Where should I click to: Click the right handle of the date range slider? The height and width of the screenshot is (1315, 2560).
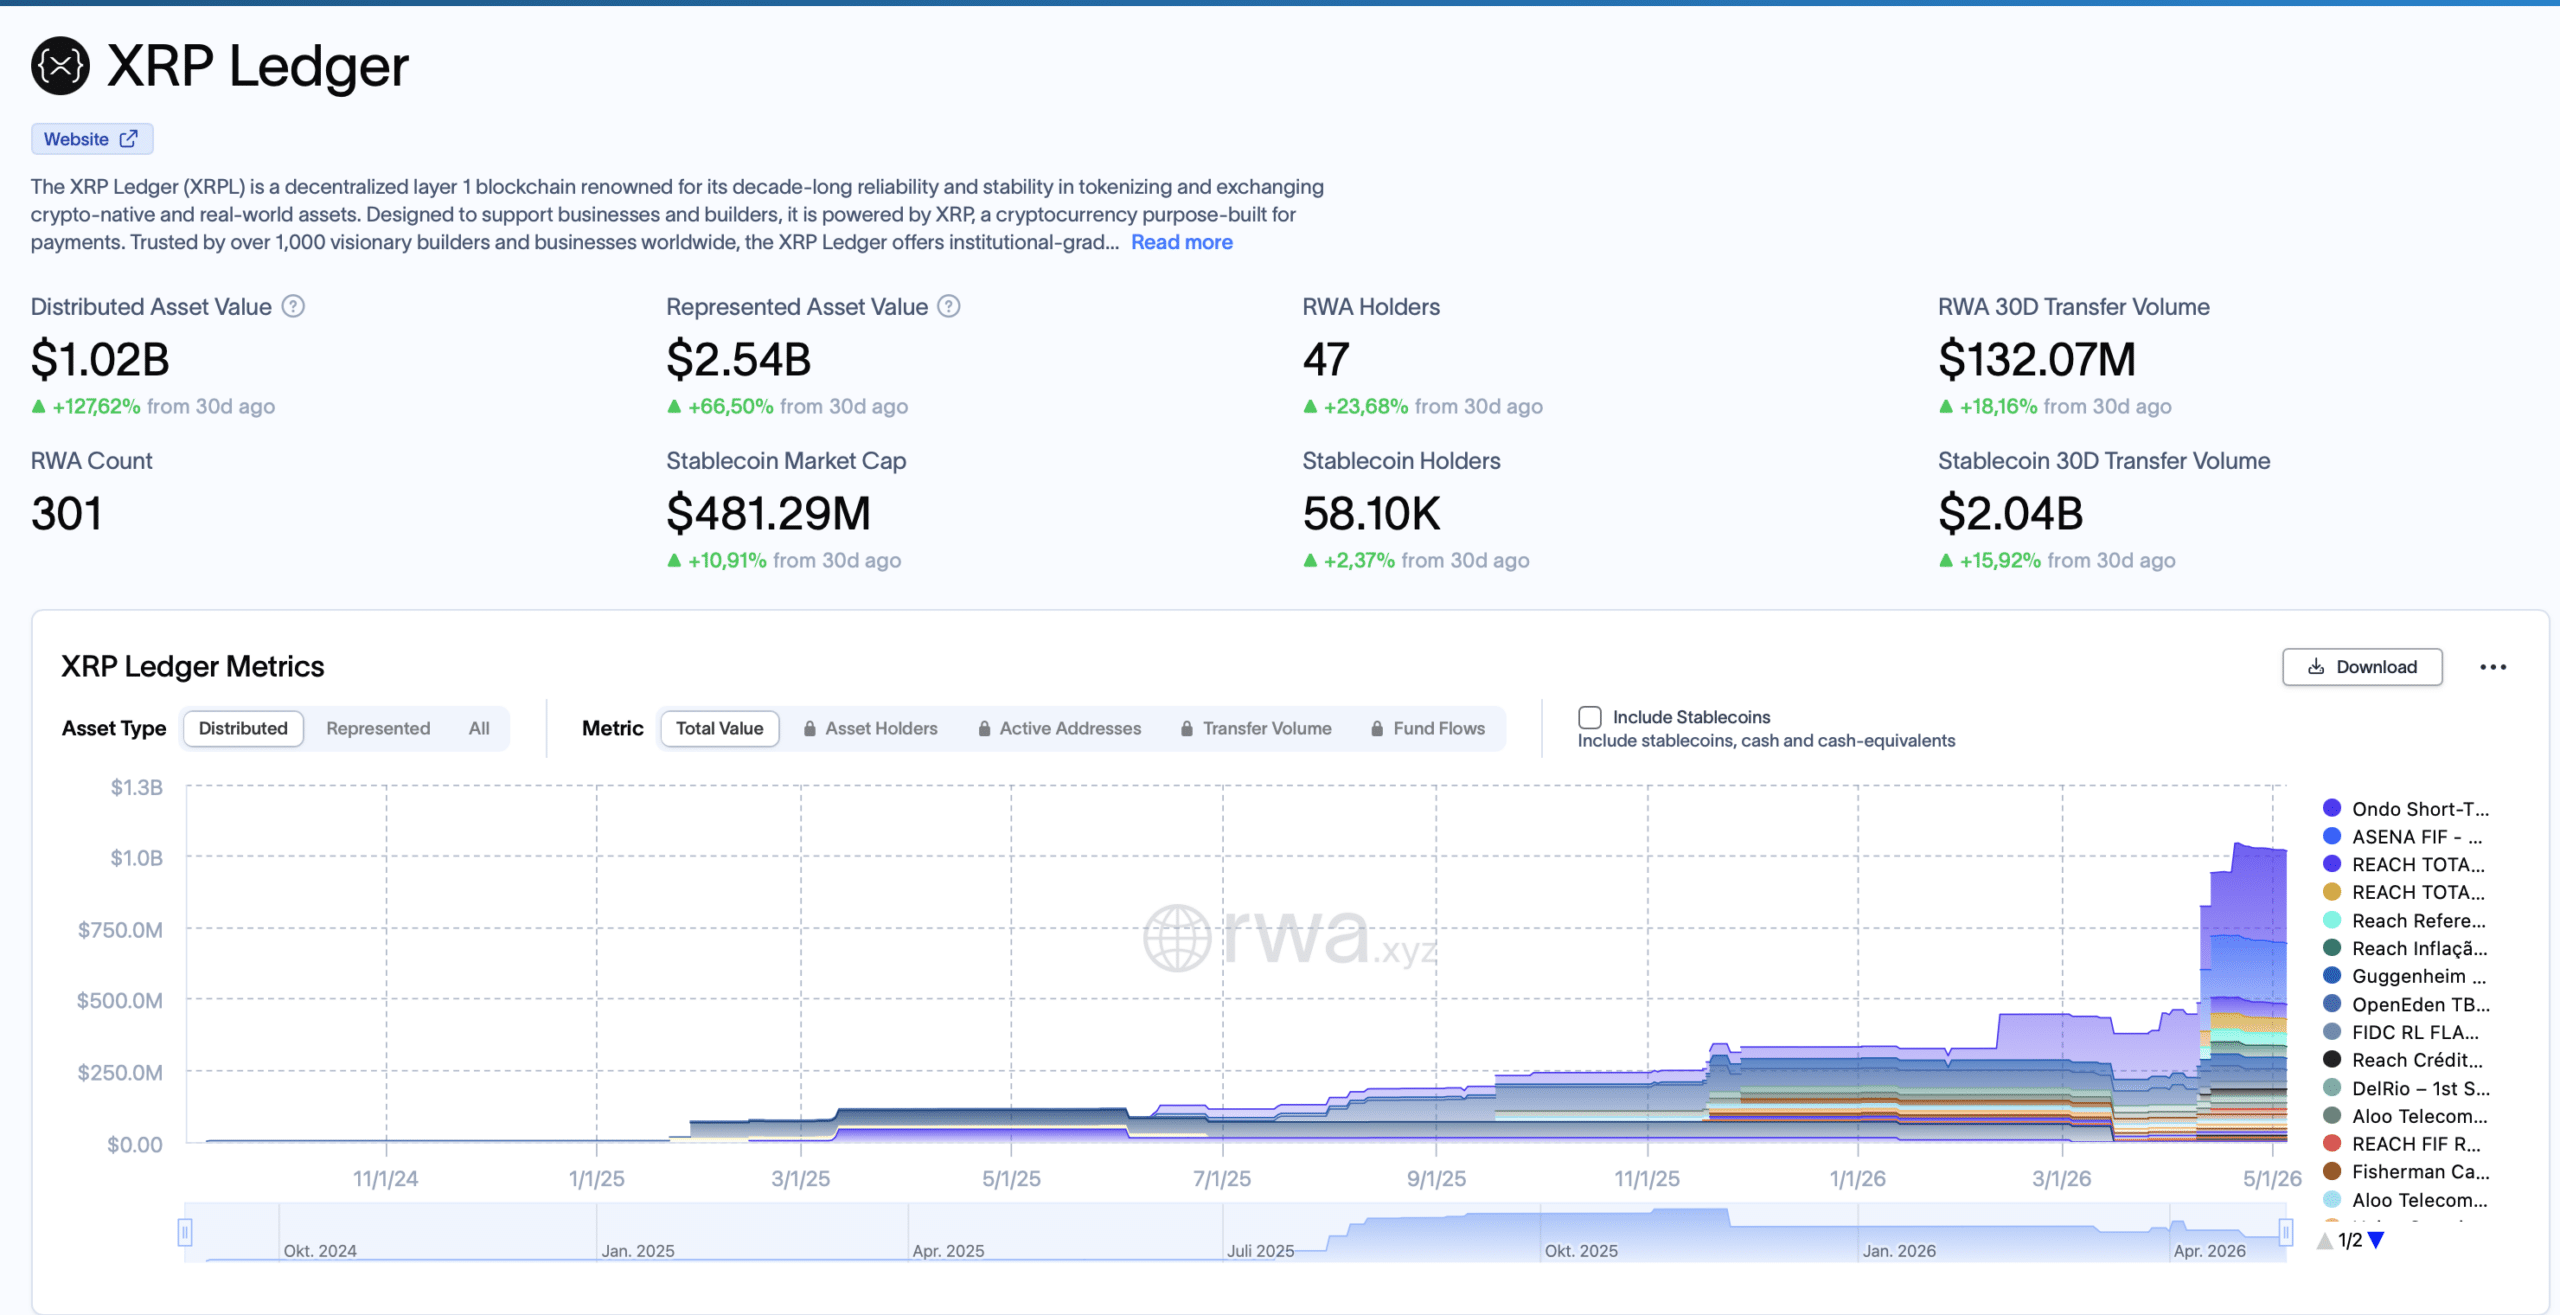tap(2286, 1232)
